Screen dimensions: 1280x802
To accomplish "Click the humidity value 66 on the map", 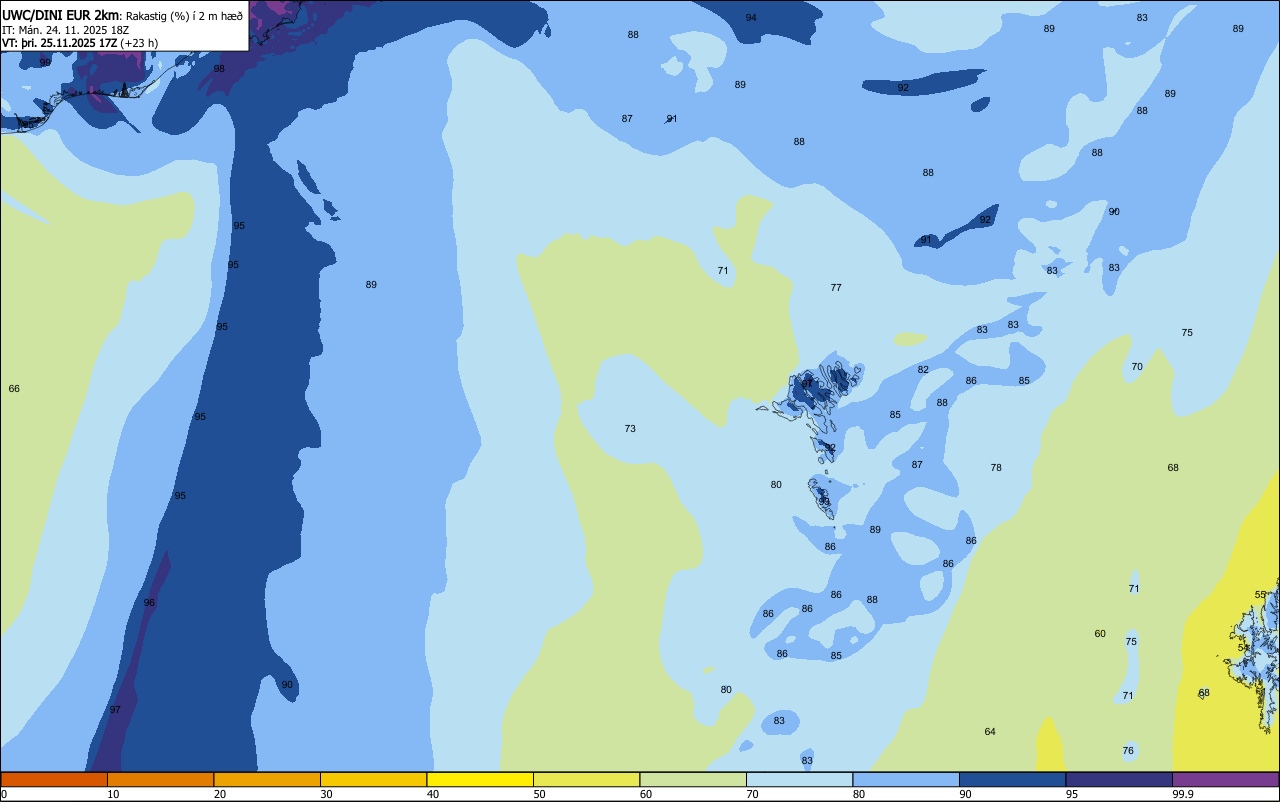I will pos(14,388).
